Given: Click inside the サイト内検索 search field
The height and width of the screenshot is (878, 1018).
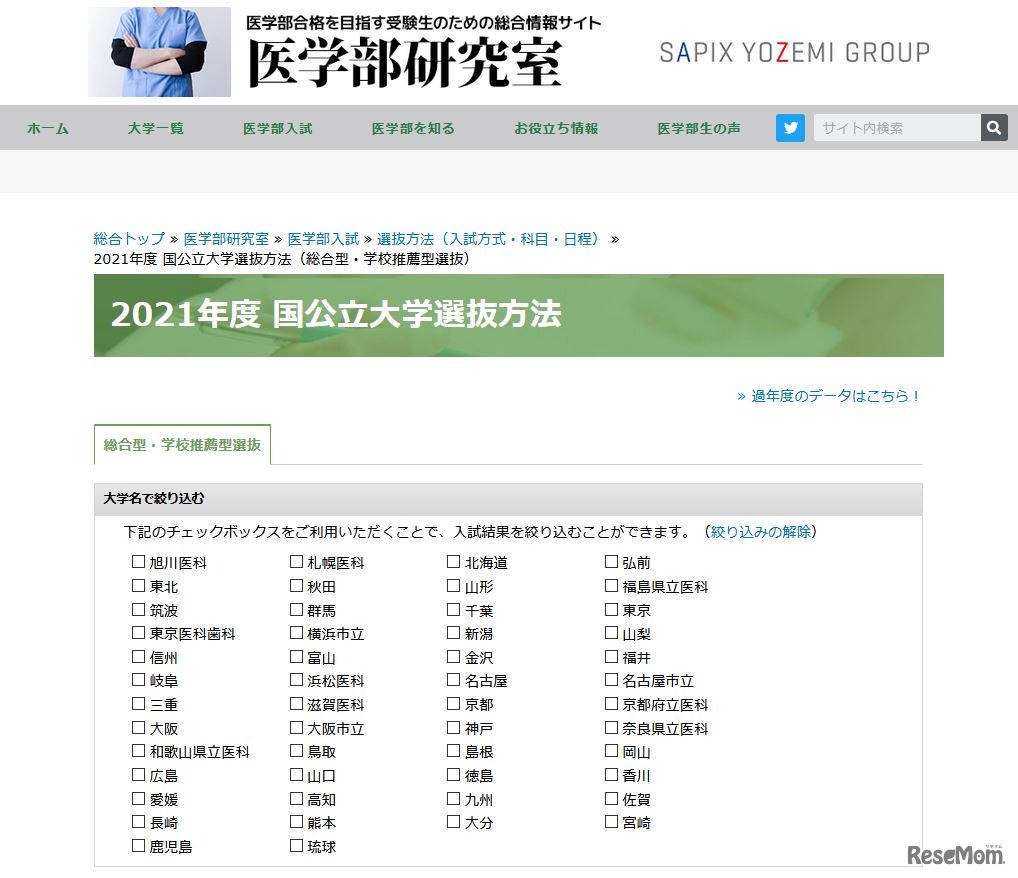Looking at the screenshot, I should [x=895, y=127].
